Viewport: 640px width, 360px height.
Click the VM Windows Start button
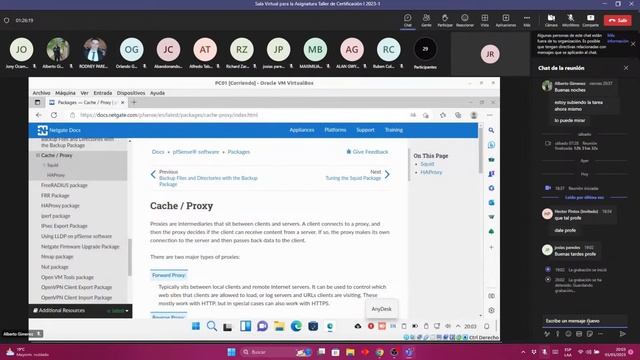click(196, 326)
